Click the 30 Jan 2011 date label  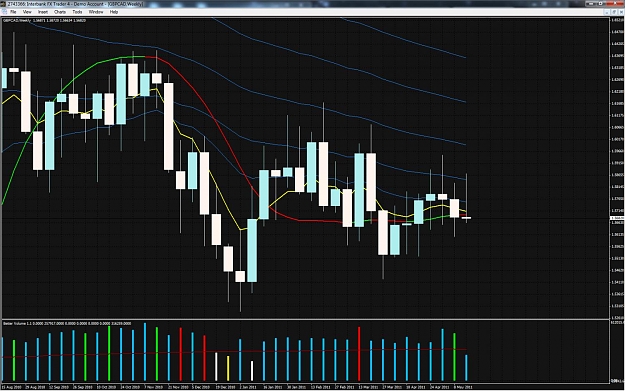(297, 387)
